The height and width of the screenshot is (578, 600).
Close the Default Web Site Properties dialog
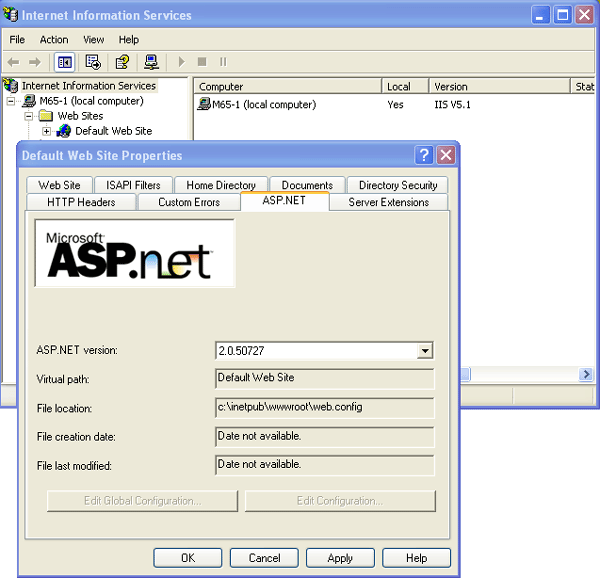click(x=446, y=155)
